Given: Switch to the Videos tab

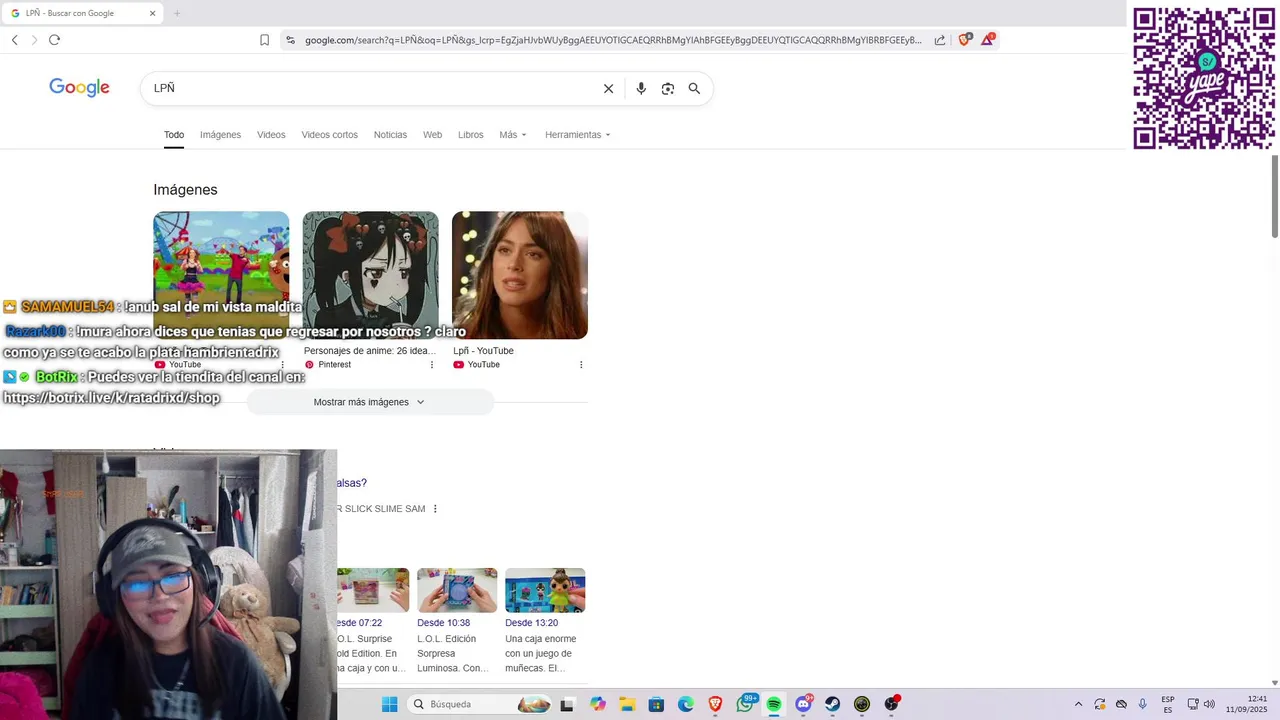Looking at the screenshot, I should tap(271, 135).
